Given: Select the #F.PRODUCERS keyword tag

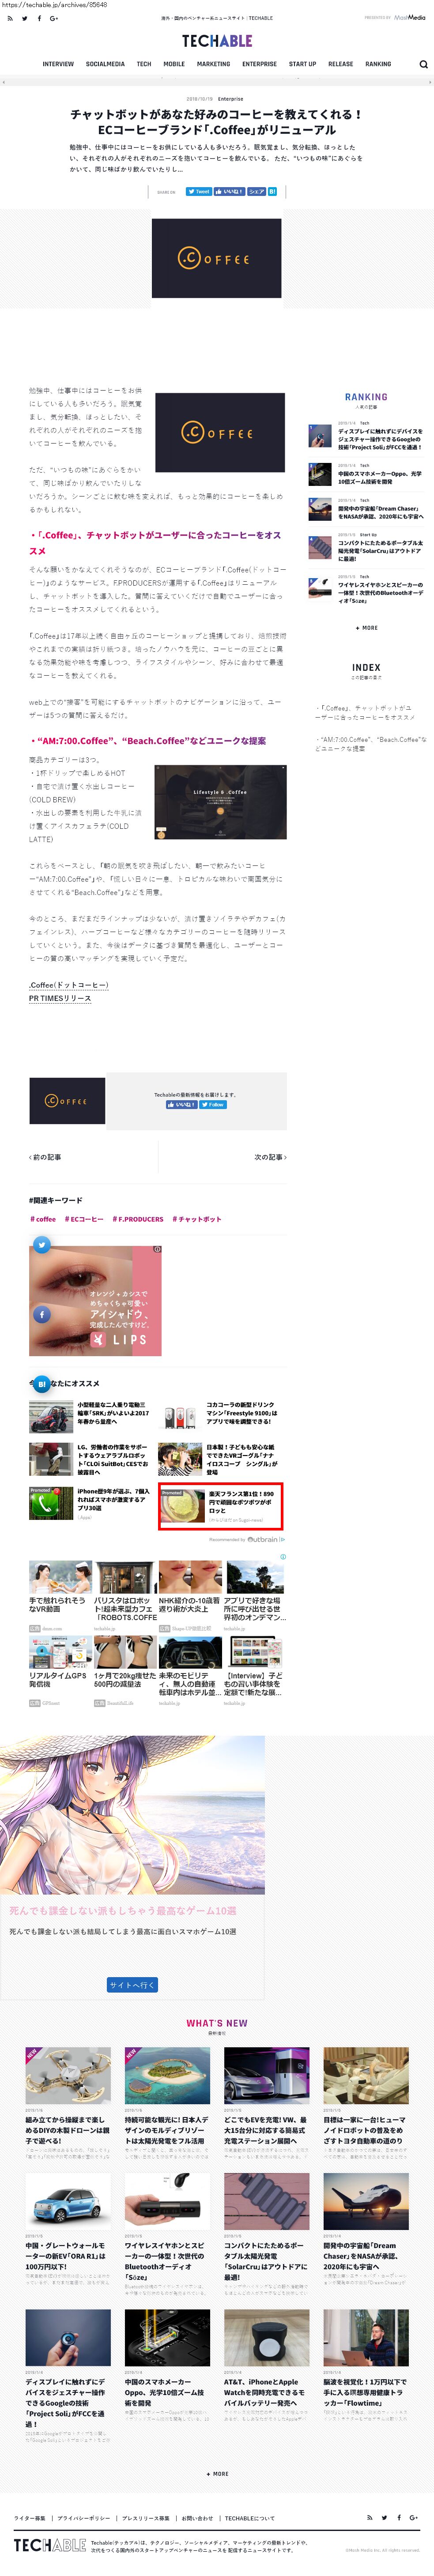Looking at the screenshot, I should coord(138,1219).
